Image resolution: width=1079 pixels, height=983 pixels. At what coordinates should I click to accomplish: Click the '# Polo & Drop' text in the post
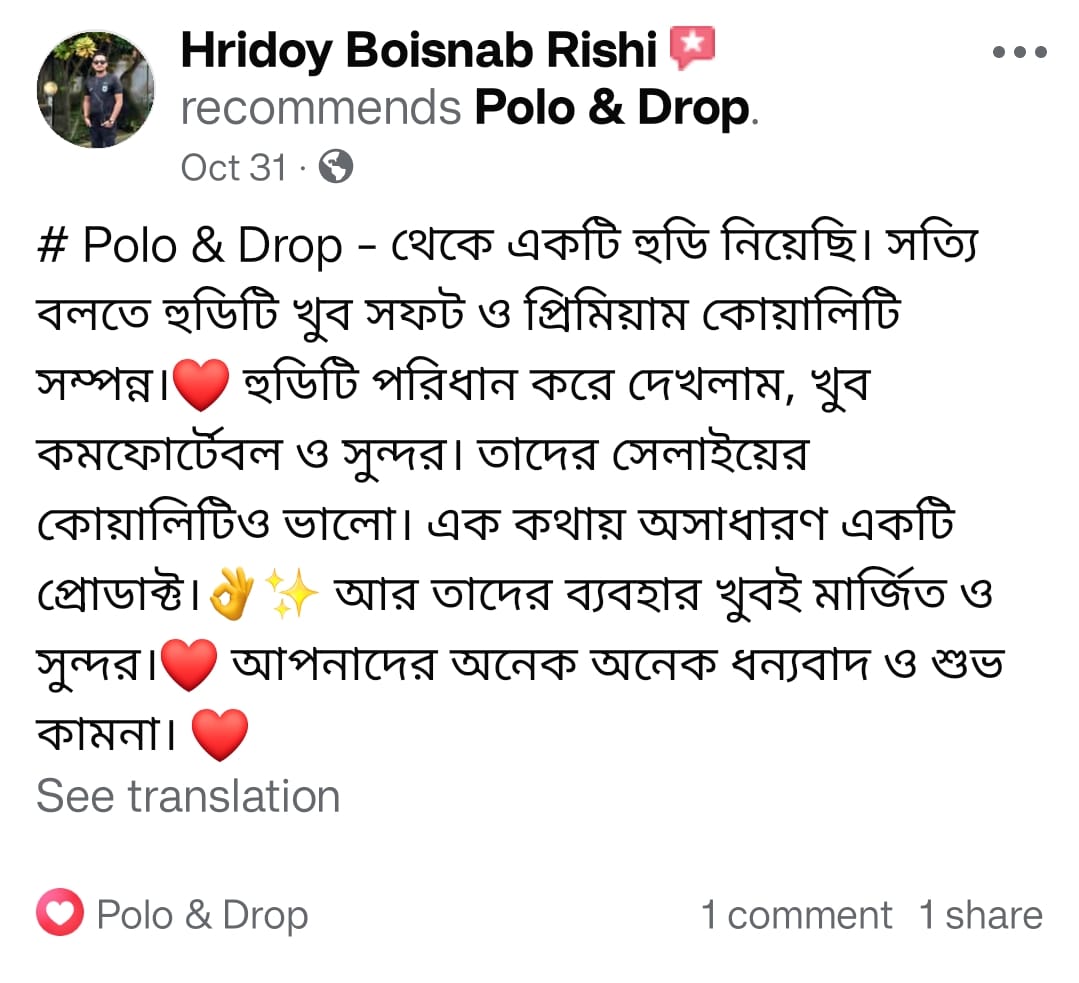click(x=188, y=247)
